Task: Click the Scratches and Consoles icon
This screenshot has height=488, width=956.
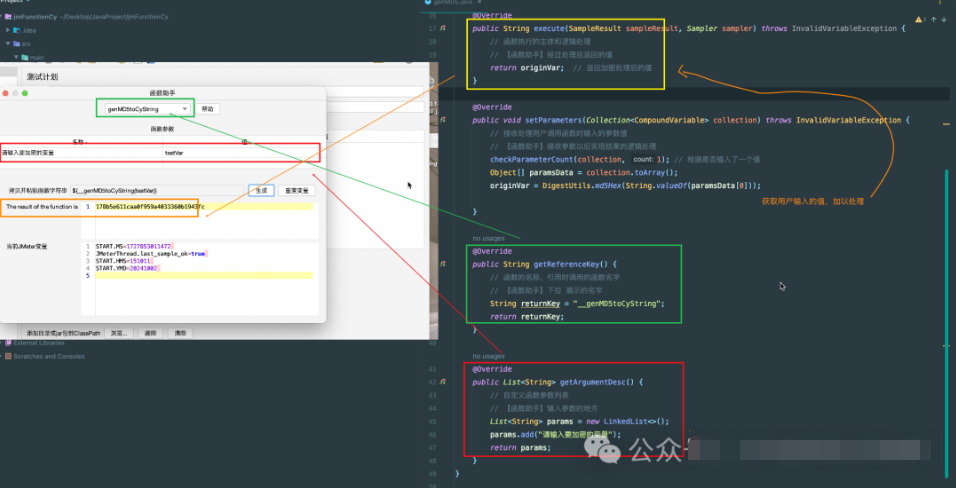Action: tap(9, 356)
